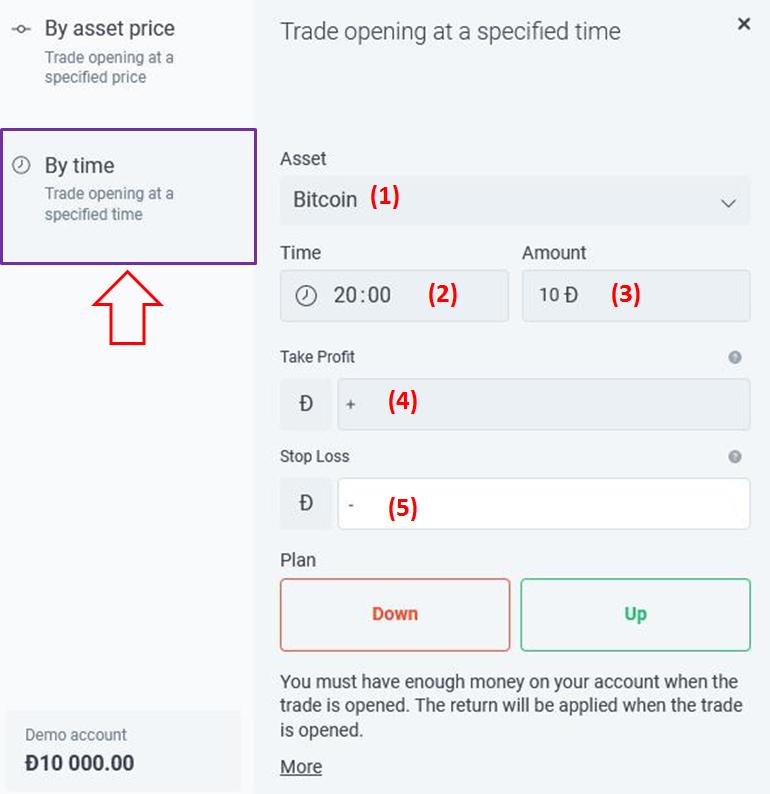Image resolution: width=770 pixels, height=794 pixels.
Task: Select the By time tab
Action: [x=128, y=195]
